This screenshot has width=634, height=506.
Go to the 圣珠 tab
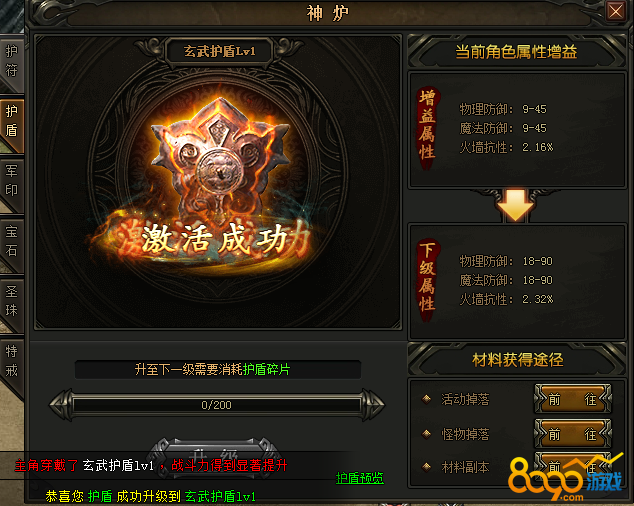point(11,301)
